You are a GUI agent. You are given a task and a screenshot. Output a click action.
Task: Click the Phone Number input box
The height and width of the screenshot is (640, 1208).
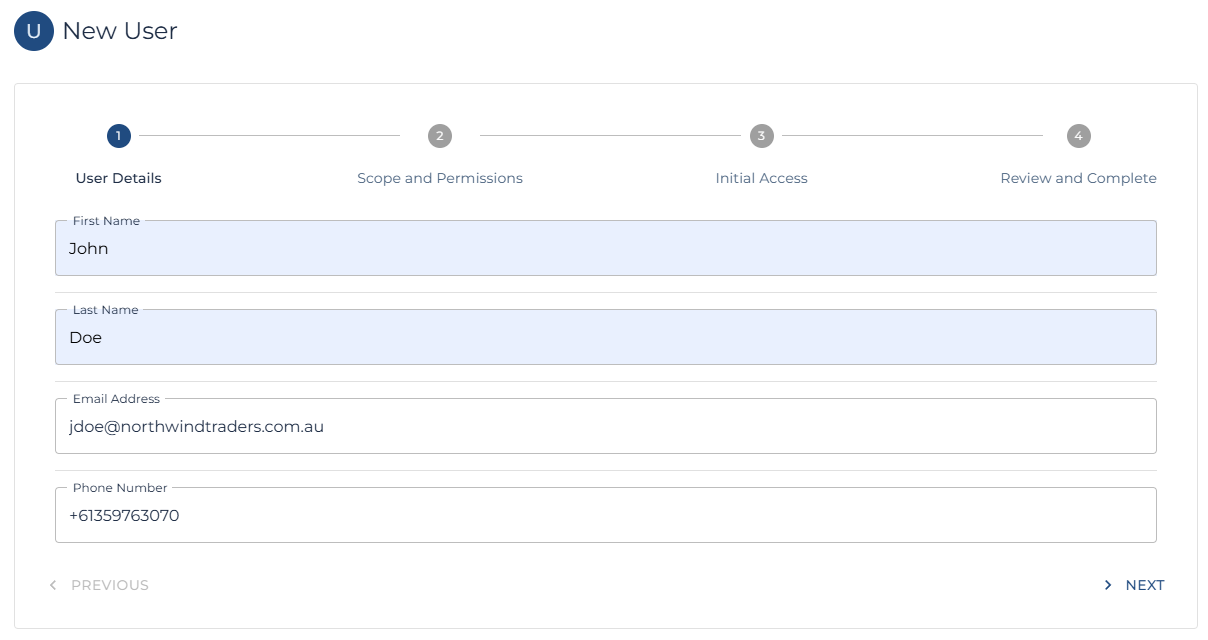tap(605, 516)
